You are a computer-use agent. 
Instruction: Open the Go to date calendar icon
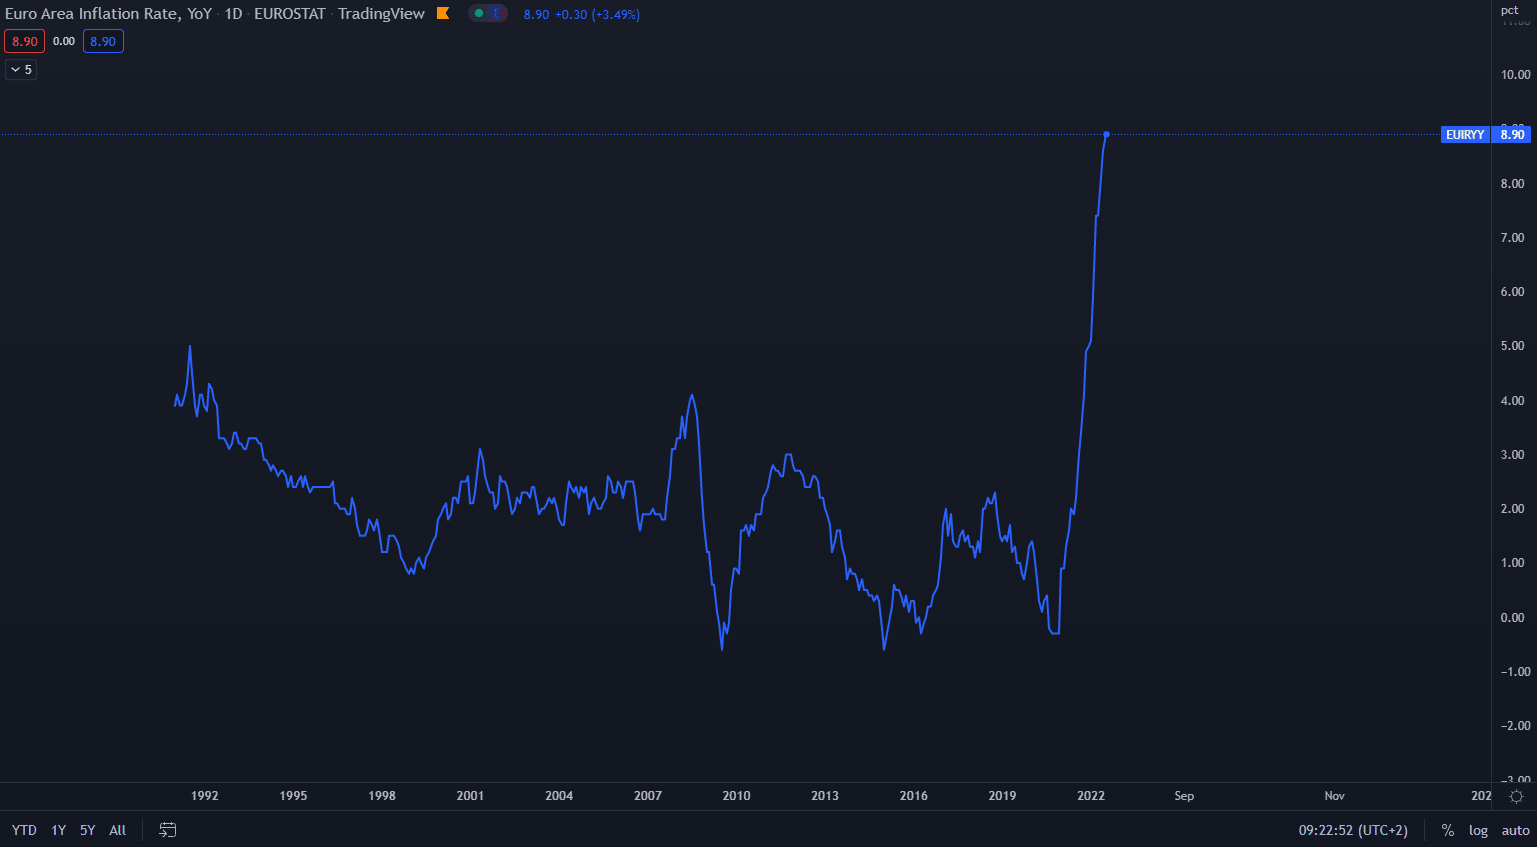click(168, 830)
